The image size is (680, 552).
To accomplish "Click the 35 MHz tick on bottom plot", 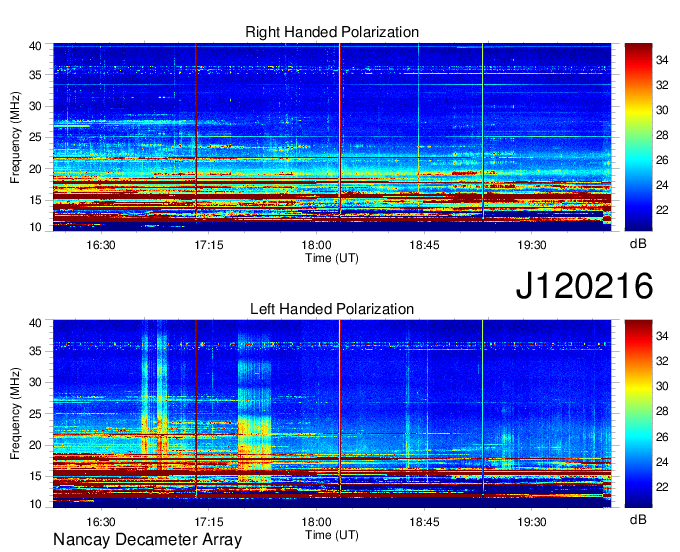I will (x=35, y=351).
